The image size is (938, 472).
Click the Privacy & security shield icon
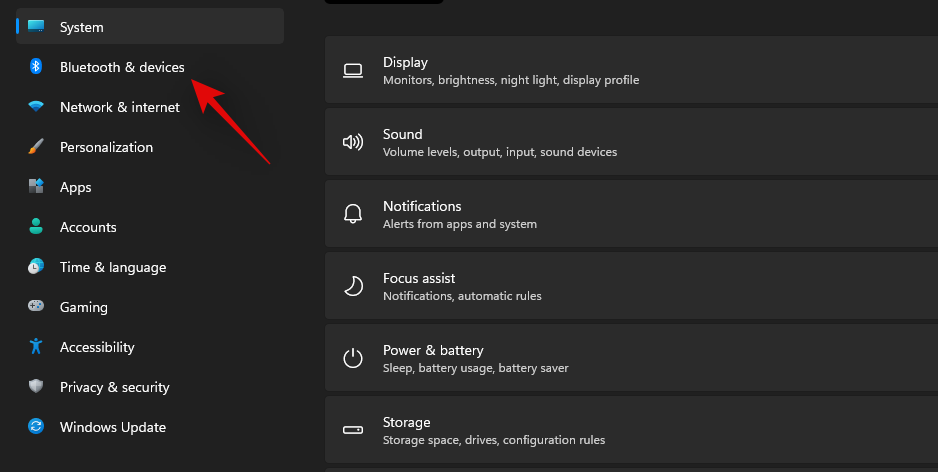(x=36, y=387)
